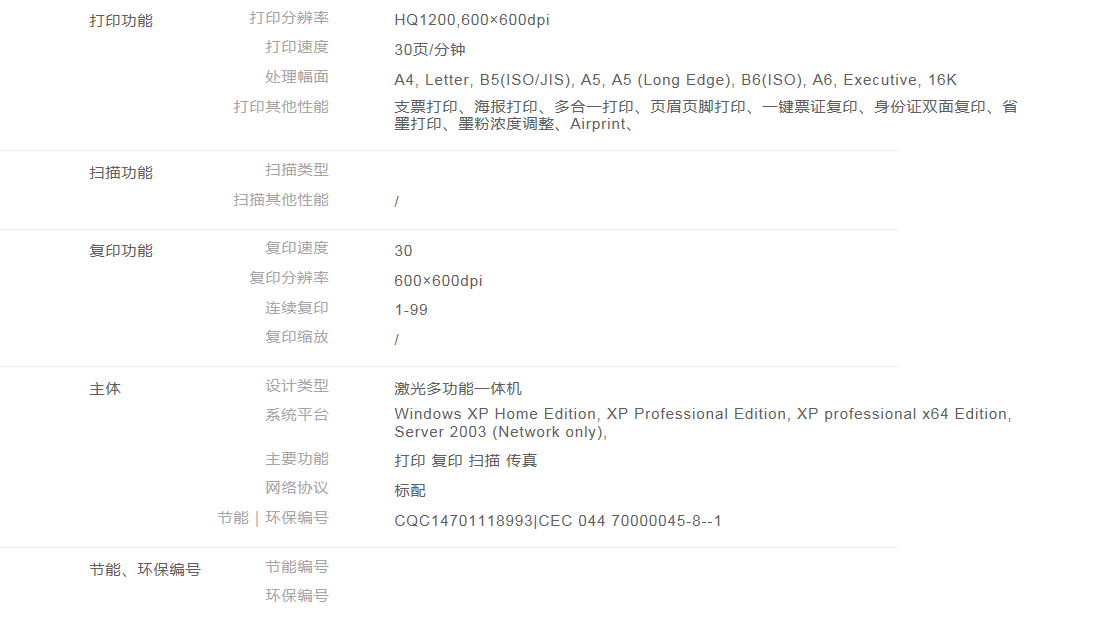
Task: Click the 打印其他性能 label
Action: [x=280, y=106]
